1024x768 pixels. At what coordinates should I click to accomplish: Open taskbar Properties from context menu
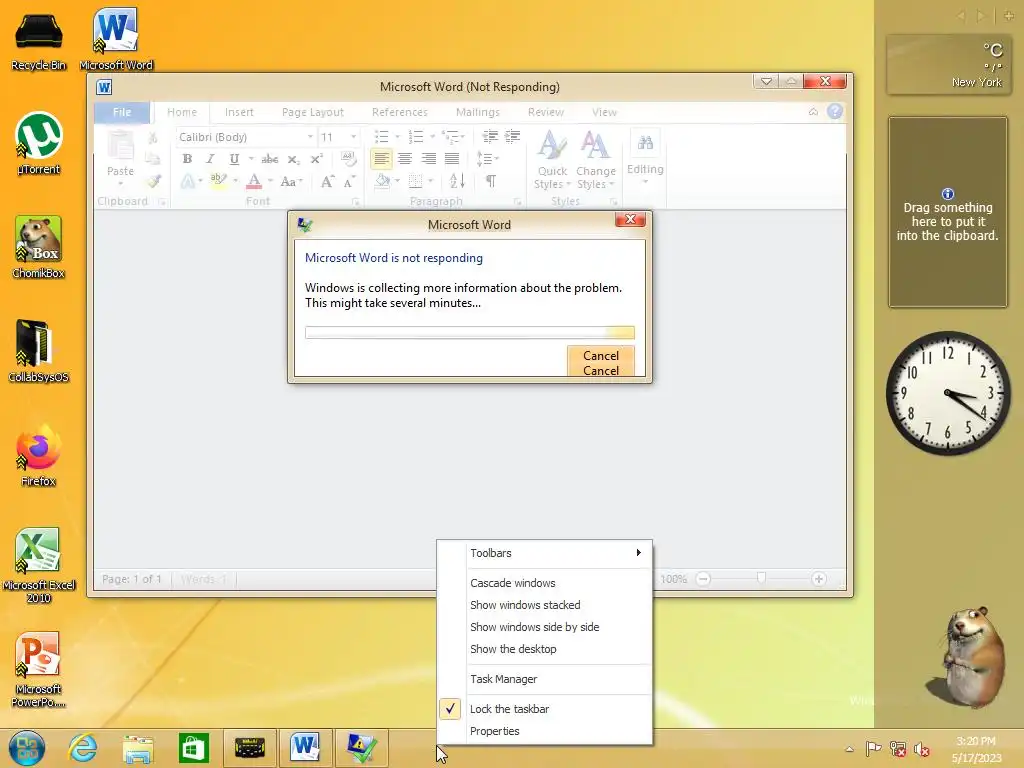click(494, 731)
